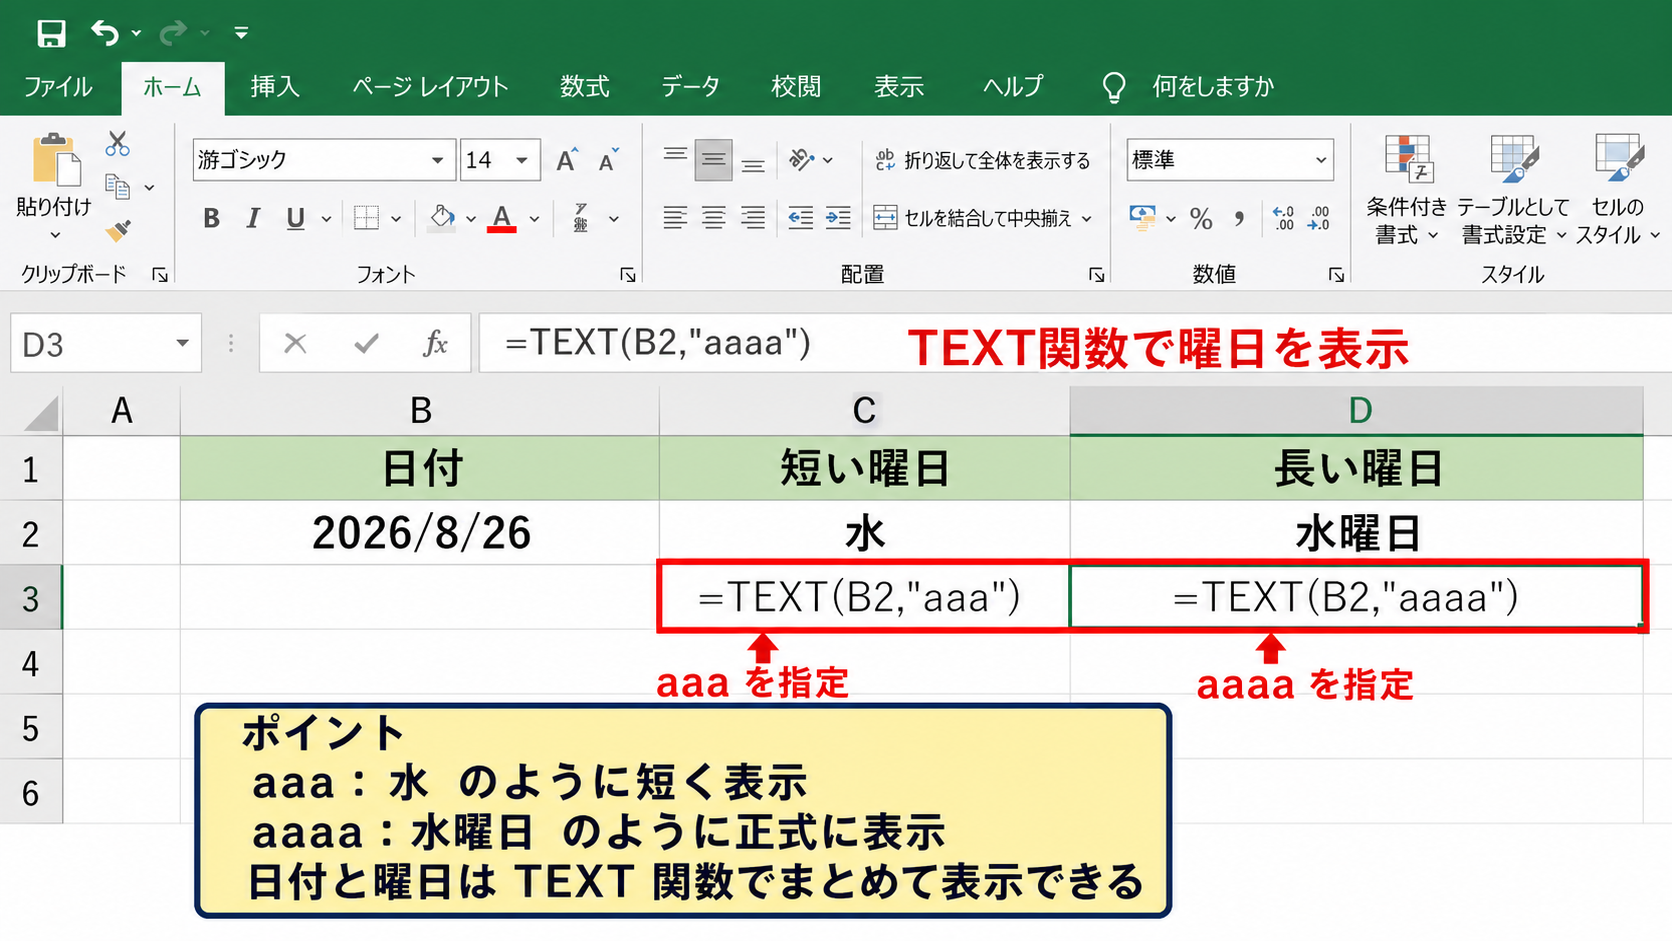Select column D header

pos(1356,410)
